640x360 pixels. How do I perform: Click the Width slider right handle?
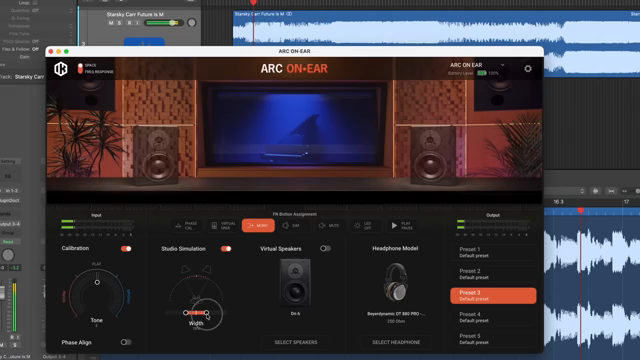click(207, 313)
